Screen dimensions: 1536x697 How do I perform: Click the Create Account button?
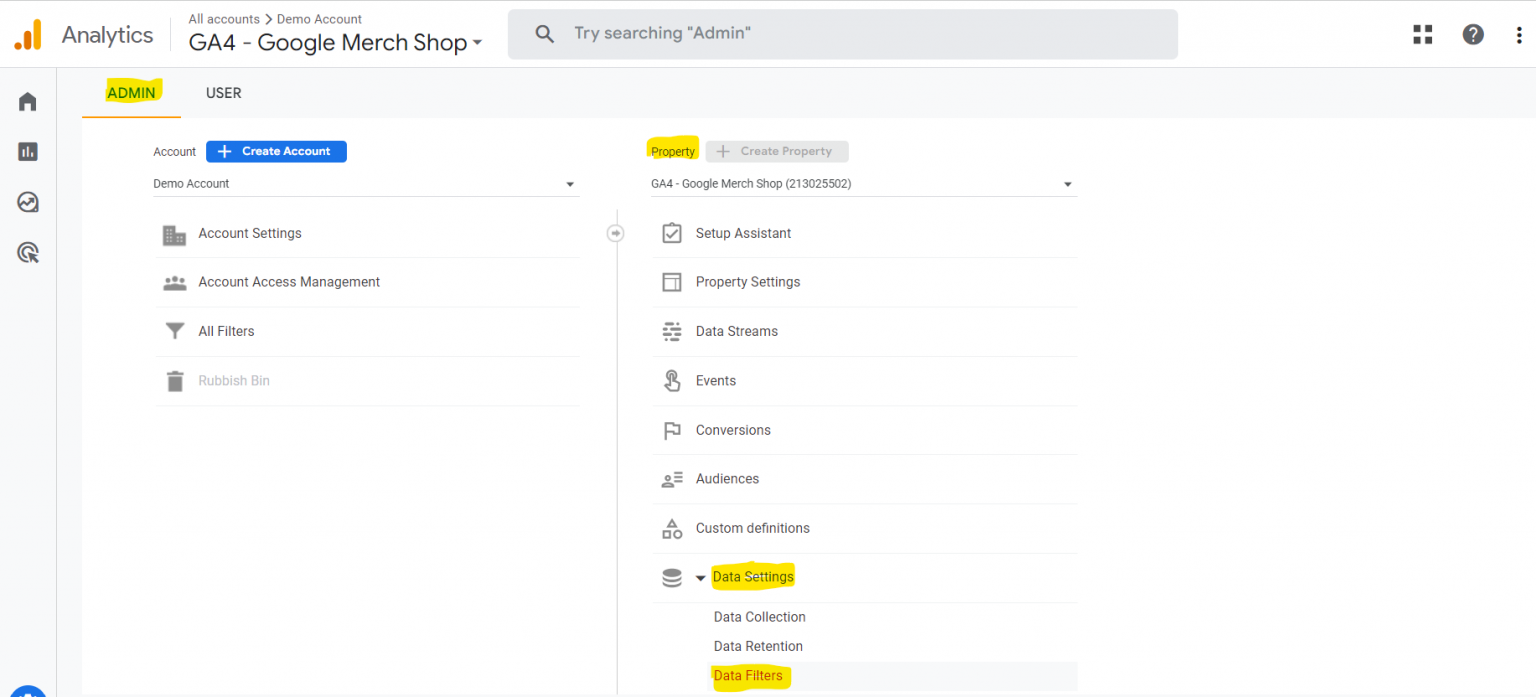[276, 151]
